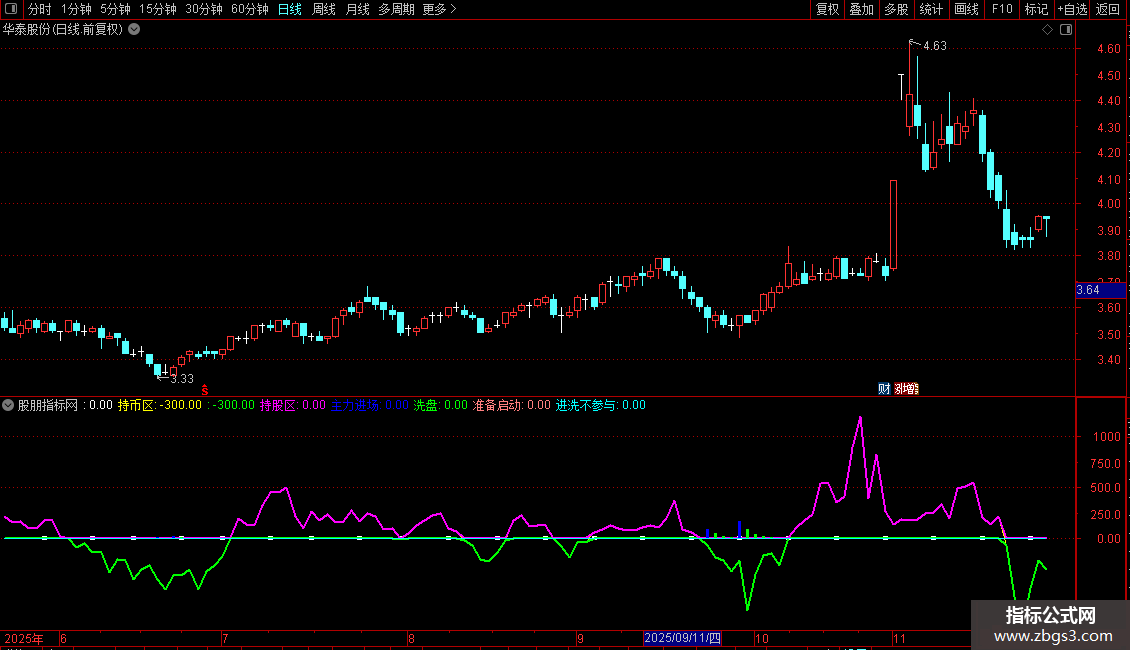
Task: Click month 7 on time axis
Action: [x=226, y=638]
